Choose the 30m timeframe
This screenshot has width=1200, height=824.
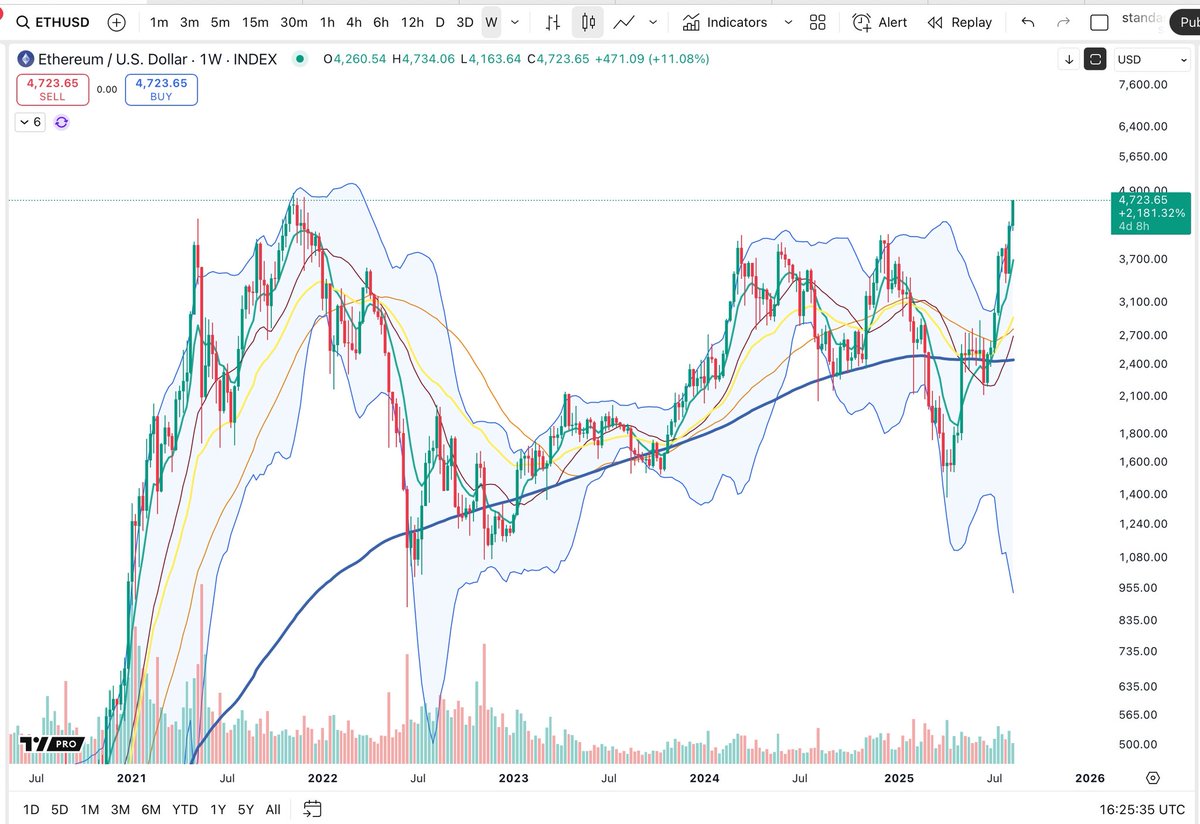[294, 22]
